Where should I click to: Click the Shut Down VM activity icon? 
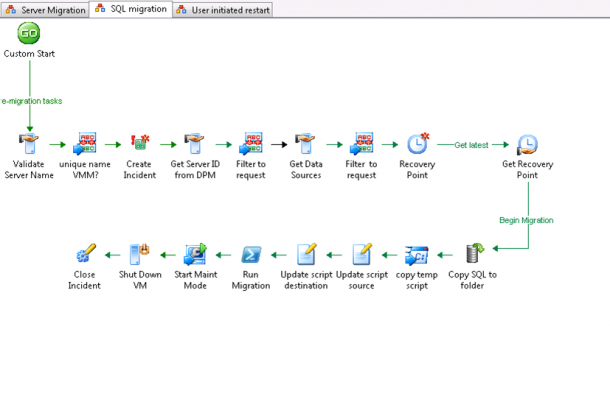coord(140,254)
